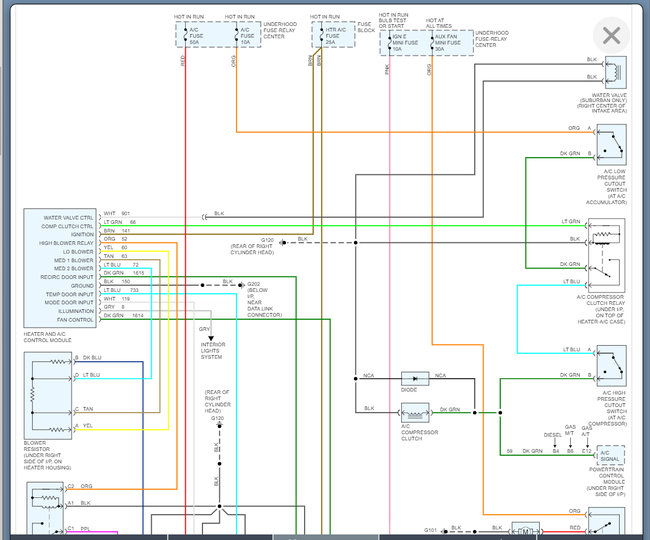Click the A/C LOW PRESSURE CUTOUT SWITCH caption

[606, 186]
